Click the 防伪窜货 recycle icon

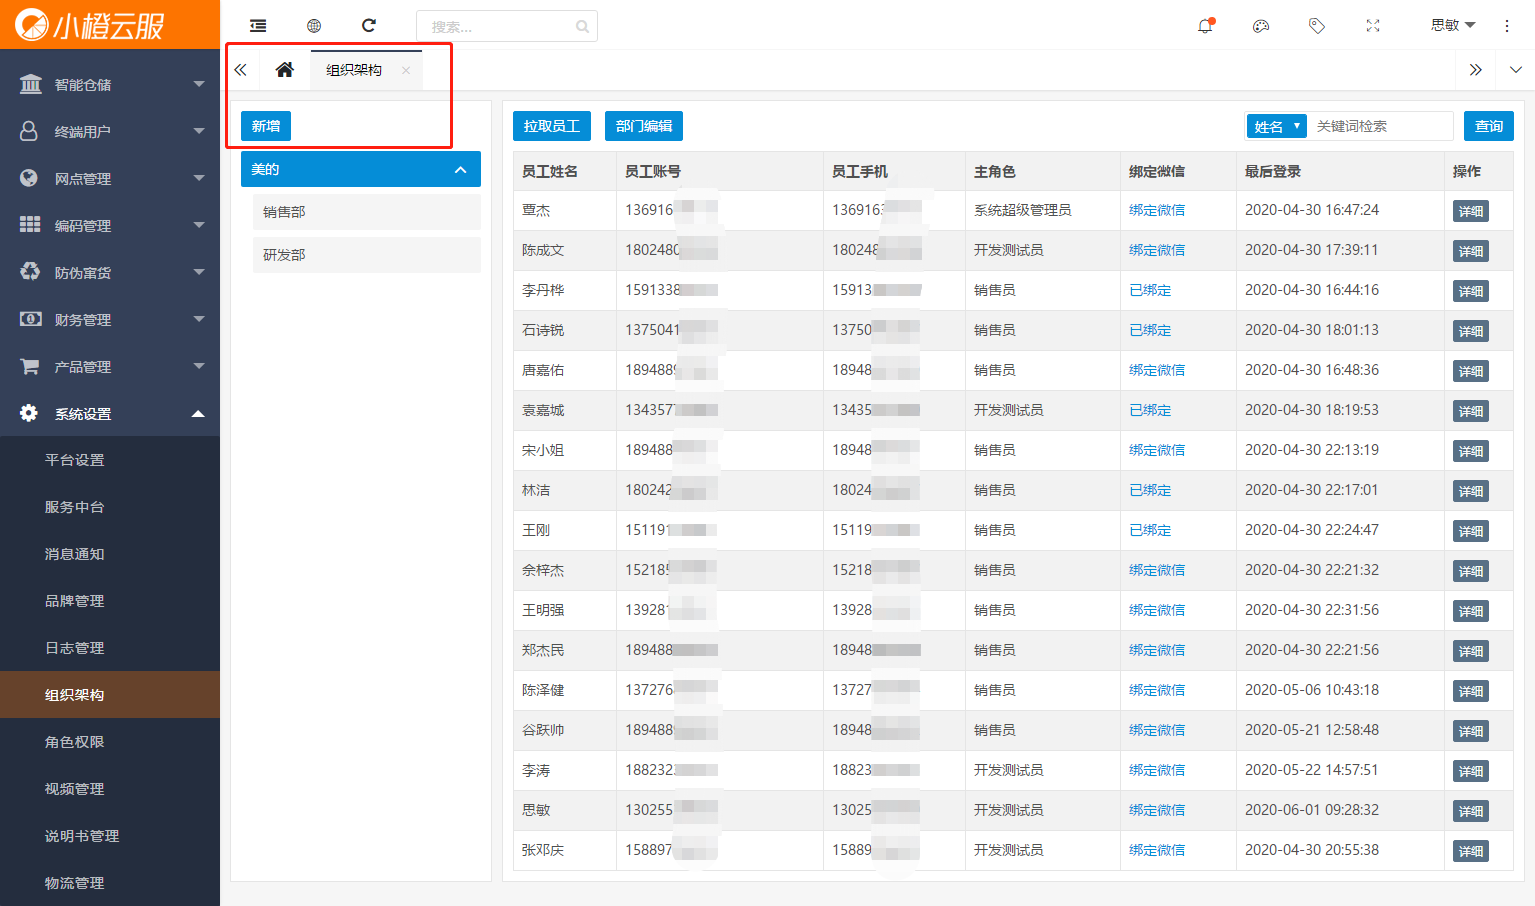(30, 272)
